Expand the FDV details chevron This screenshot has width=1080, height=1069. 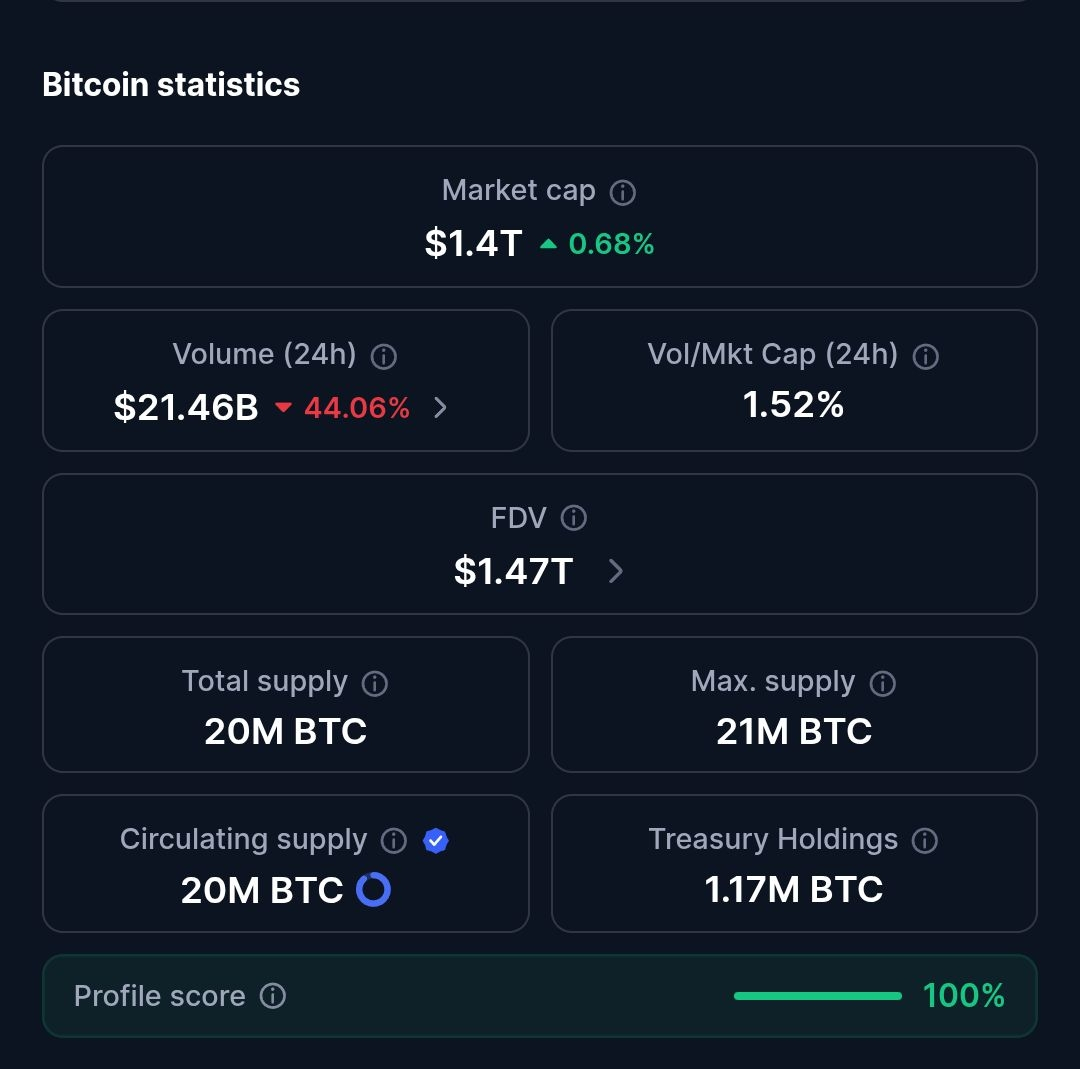[616, 571]
